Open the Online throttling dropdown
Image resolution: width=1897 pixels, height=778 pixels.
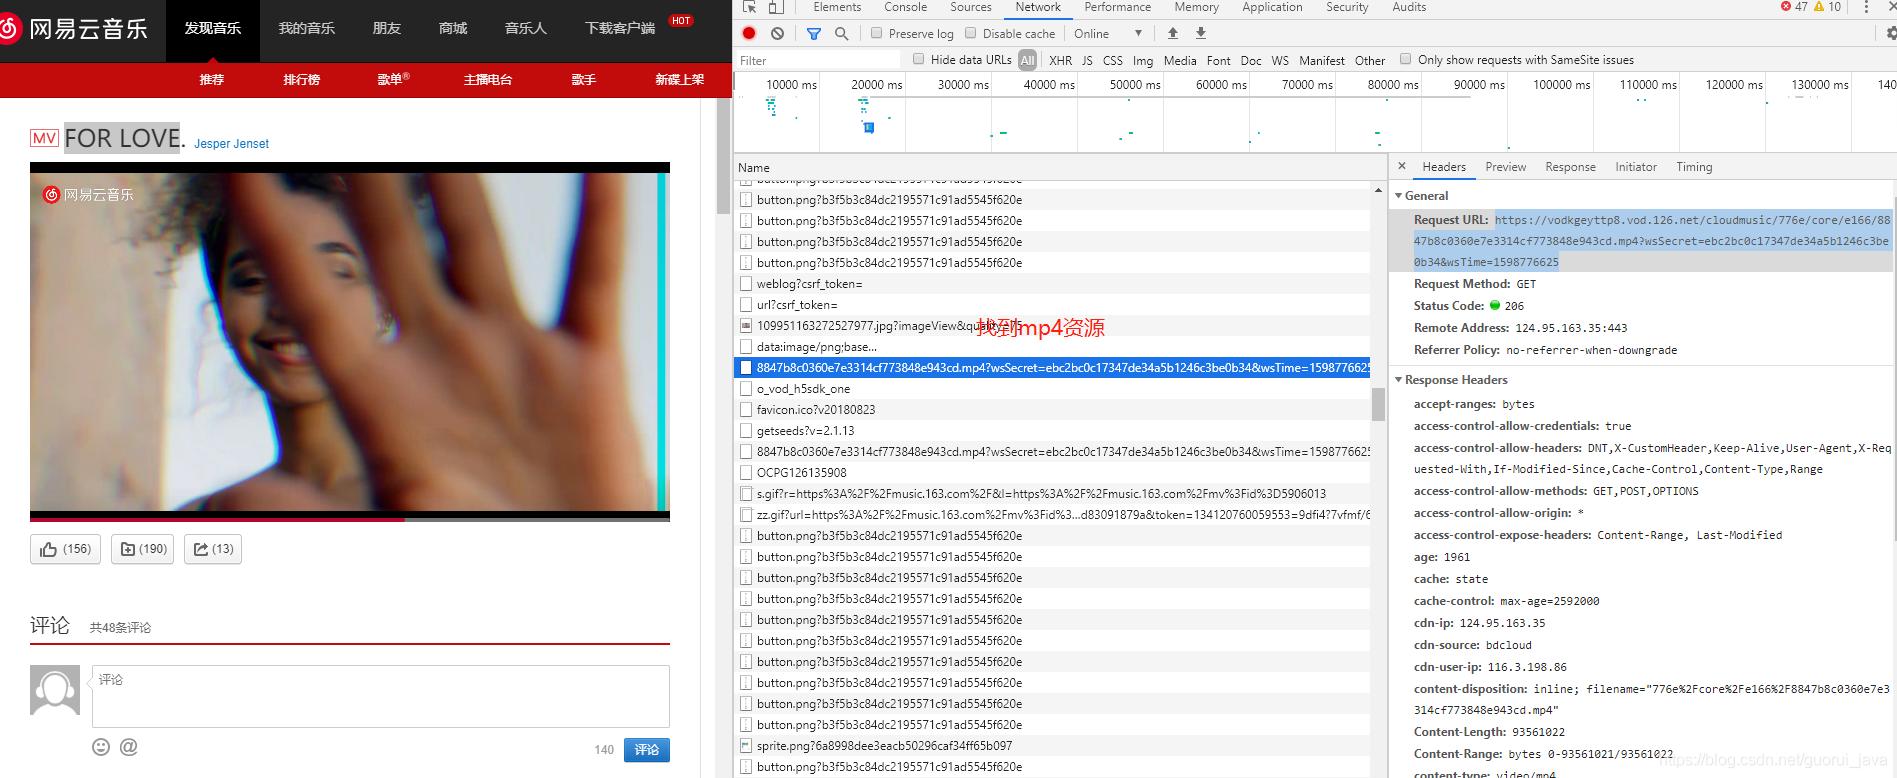(1109, 33)
